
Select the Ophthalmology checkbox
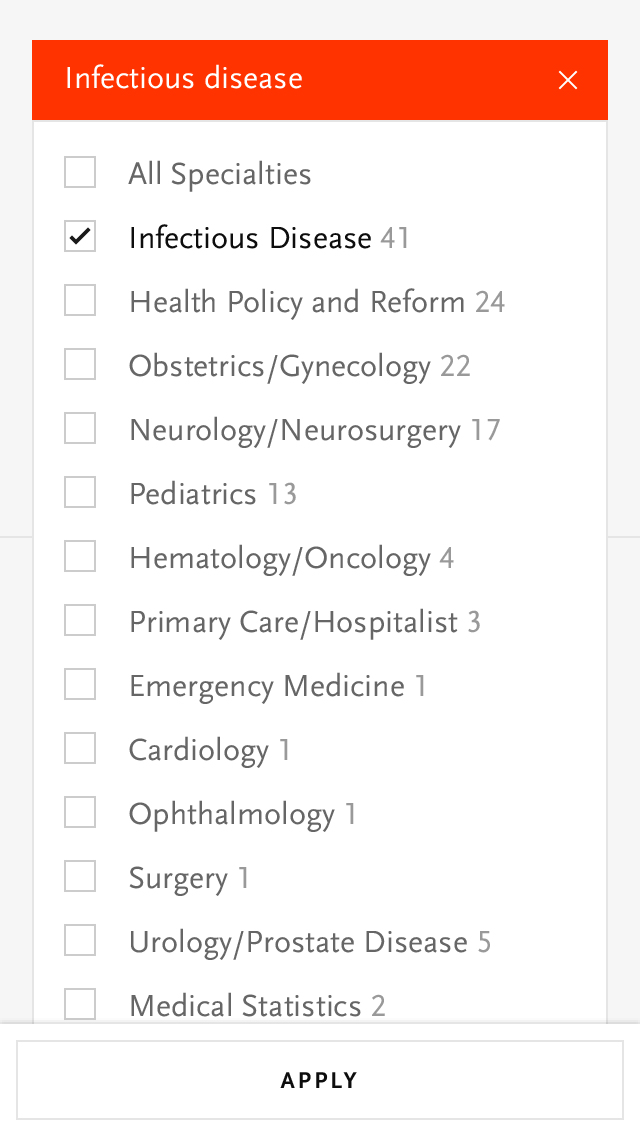coord(80,813)
